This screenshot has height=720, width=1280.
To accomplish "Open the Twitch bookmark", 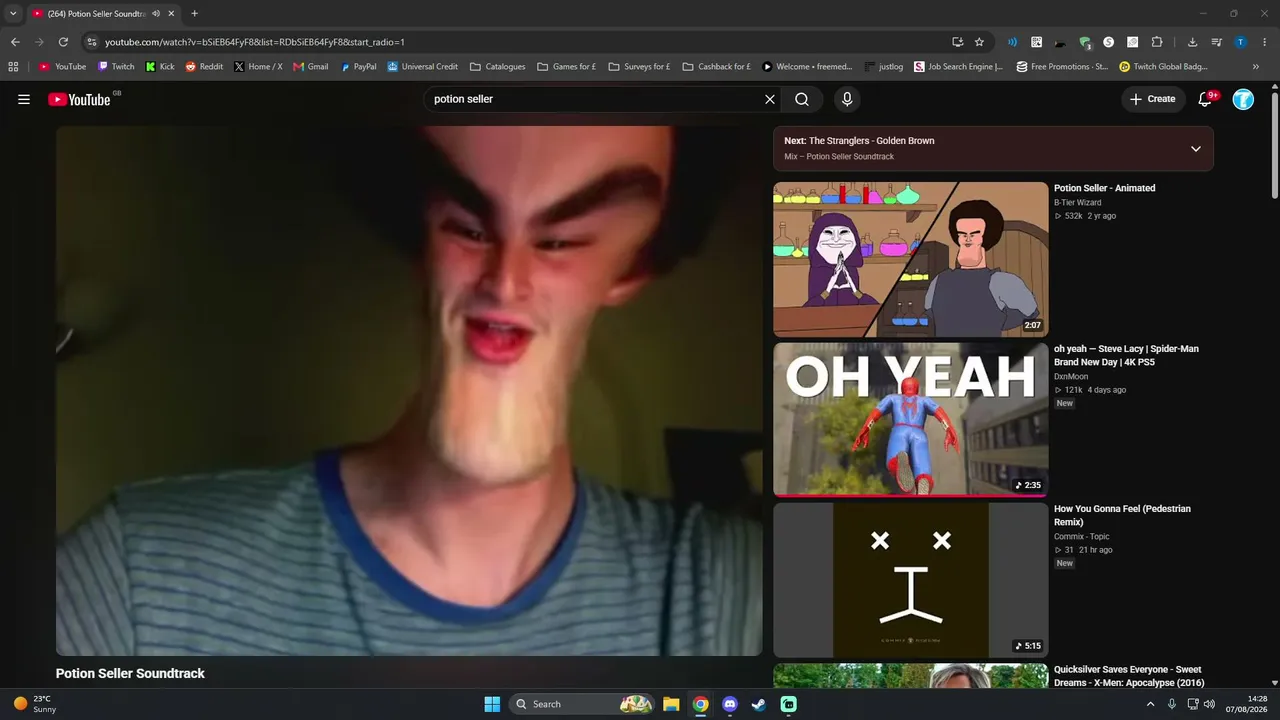I will 115,67.
